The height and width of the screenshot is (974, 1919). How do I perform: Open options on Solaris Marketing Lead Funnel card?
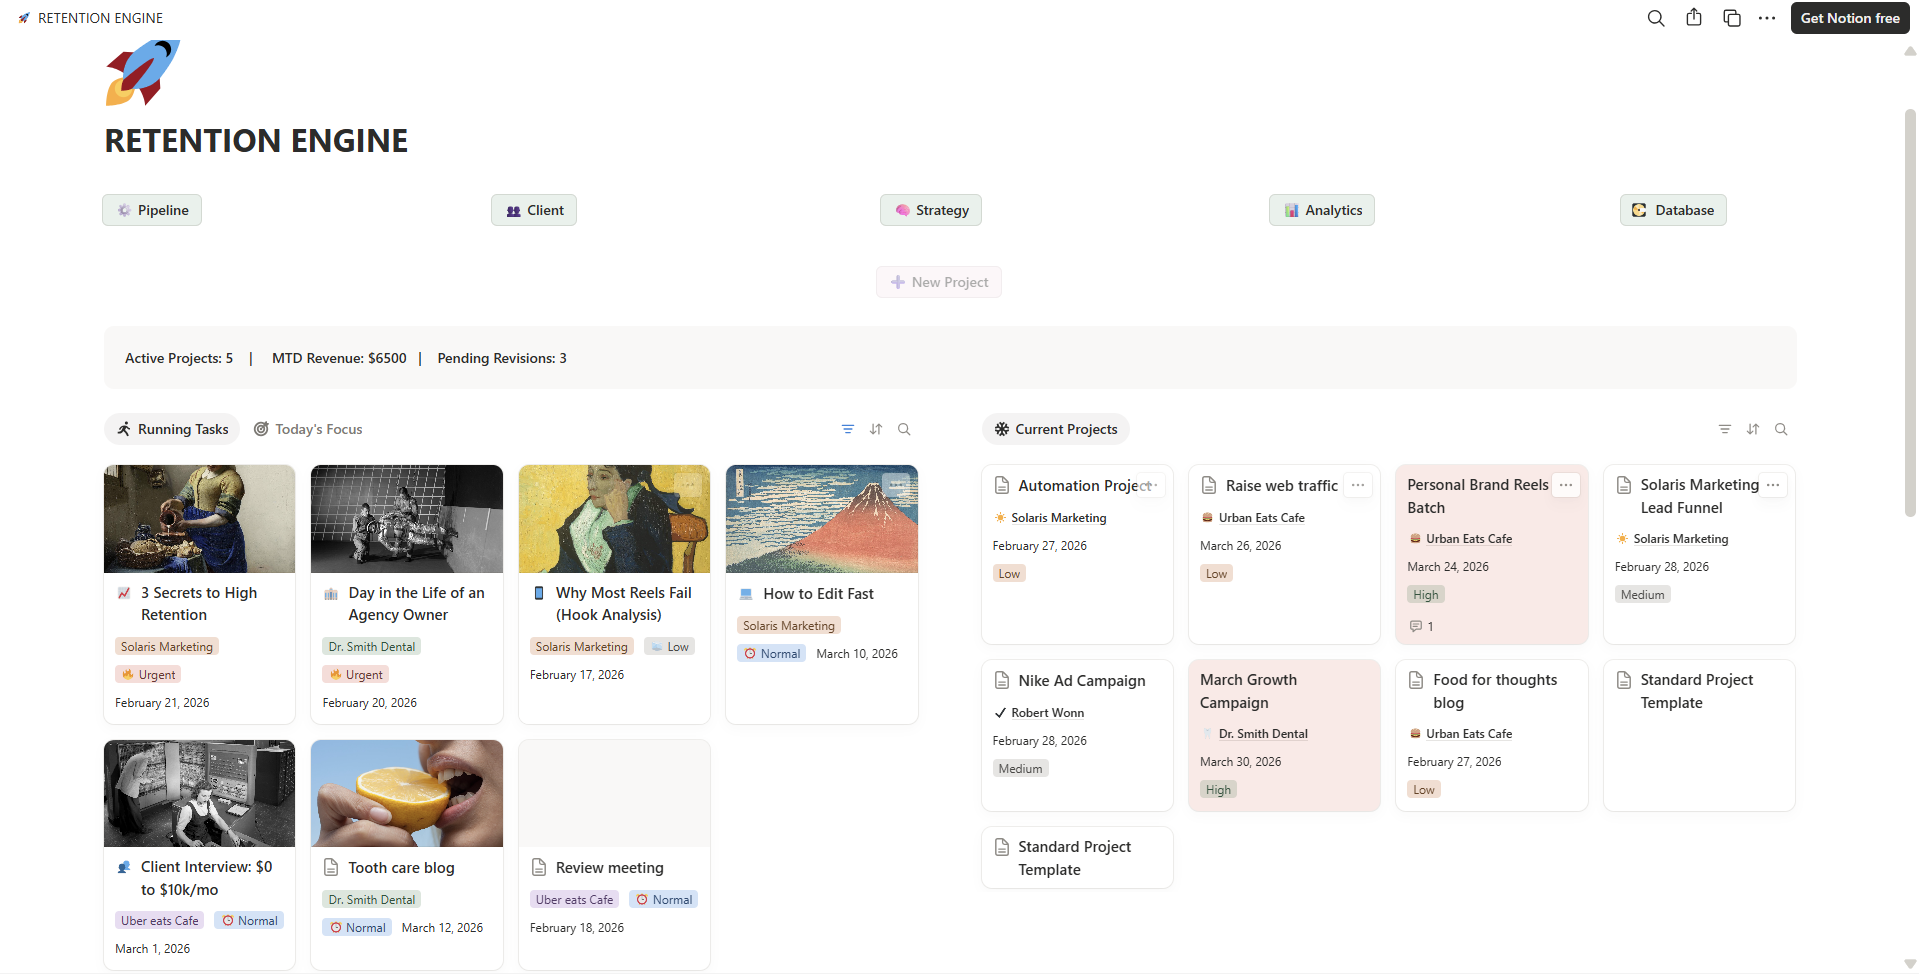[1773, 485]
